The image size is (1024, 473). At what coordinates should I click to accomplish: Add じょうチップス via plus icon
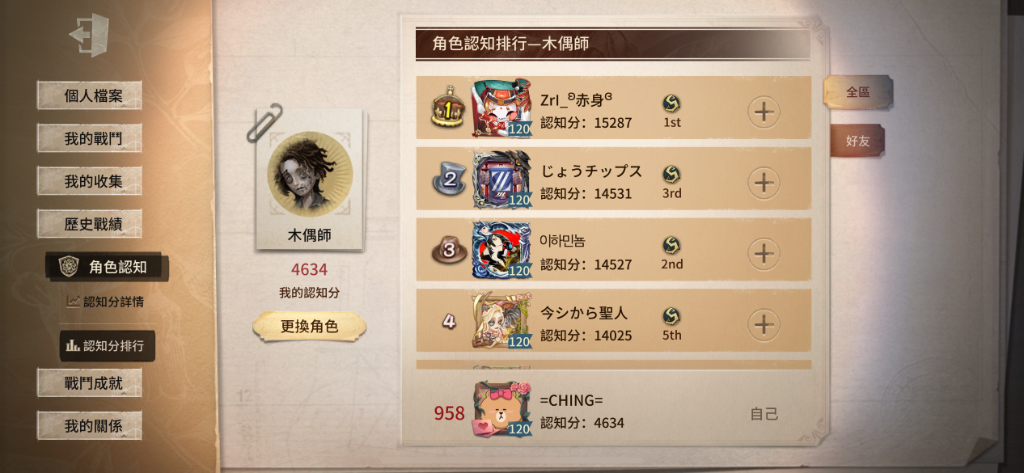[763, 183]
